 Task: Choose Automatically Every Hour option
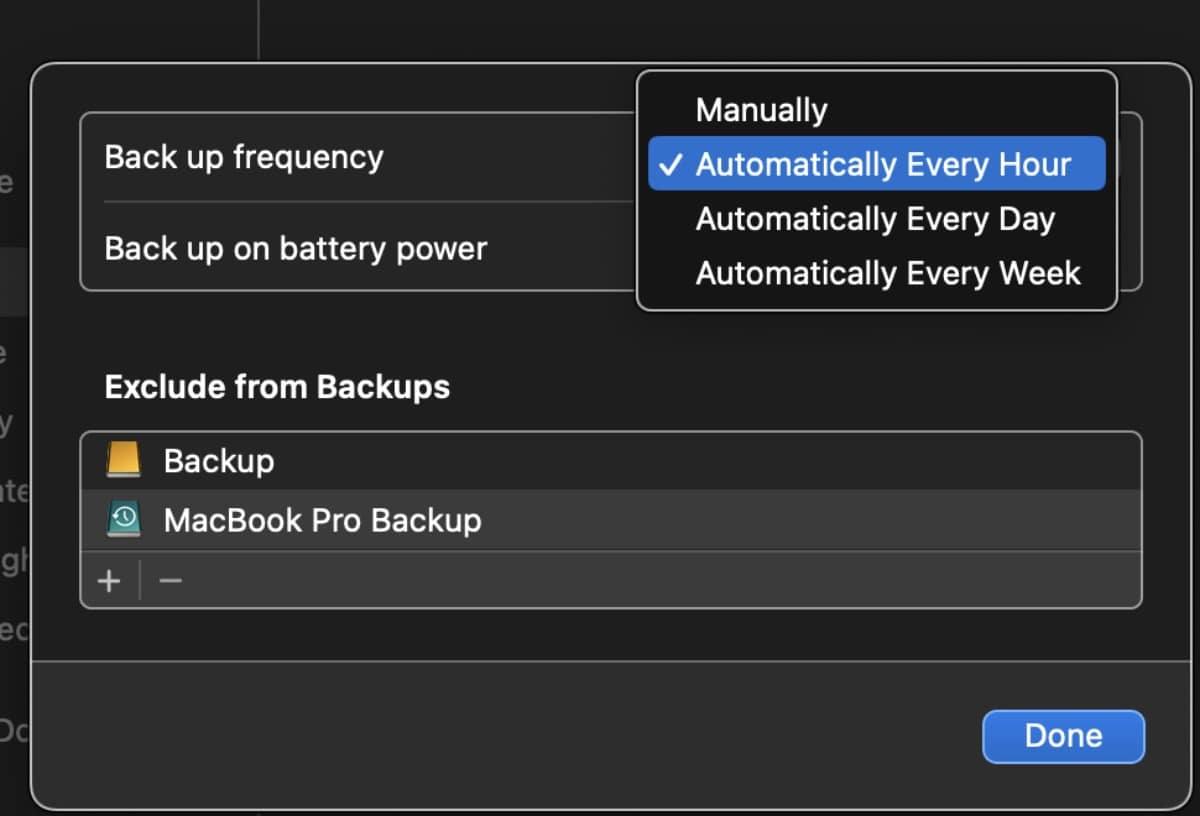pyautogui.click(x=883, y=164)
